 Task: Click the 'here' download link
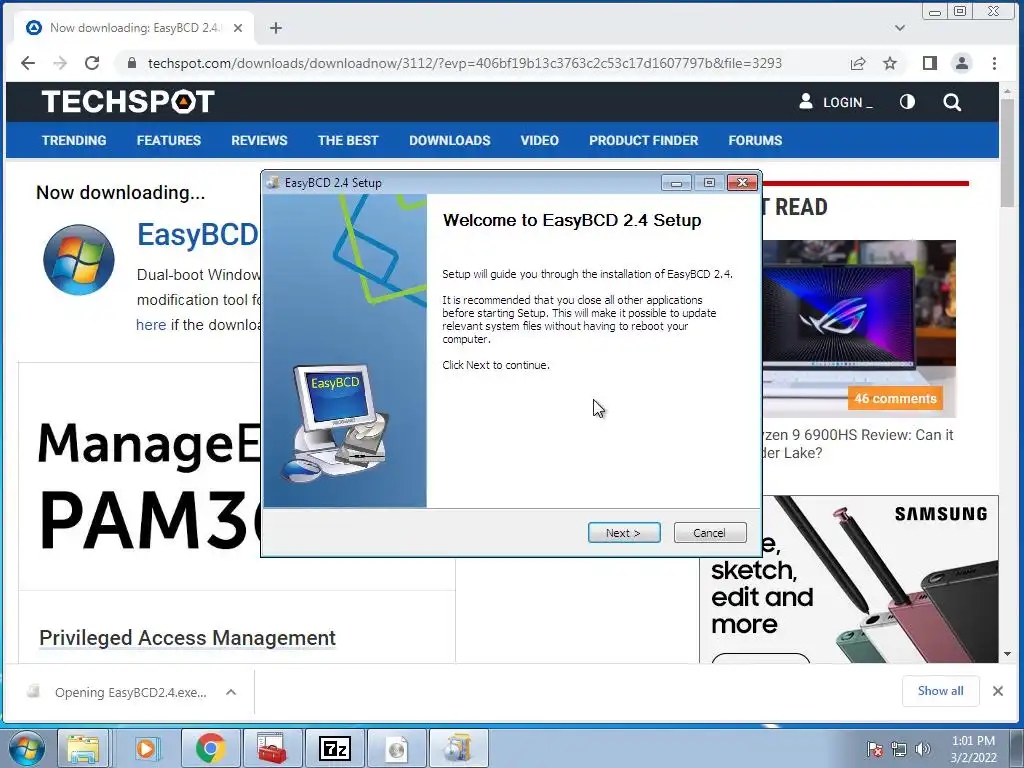pos(151,325)
